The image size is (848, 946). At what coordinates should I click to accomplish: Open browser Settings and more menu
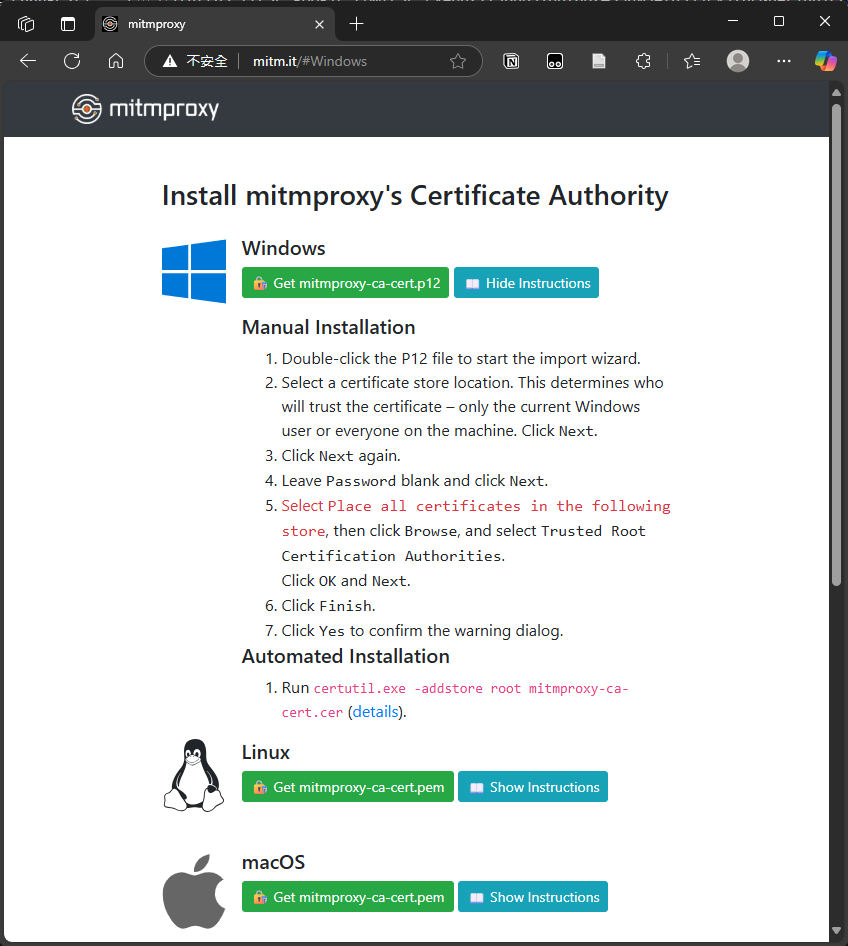point(783,61)
